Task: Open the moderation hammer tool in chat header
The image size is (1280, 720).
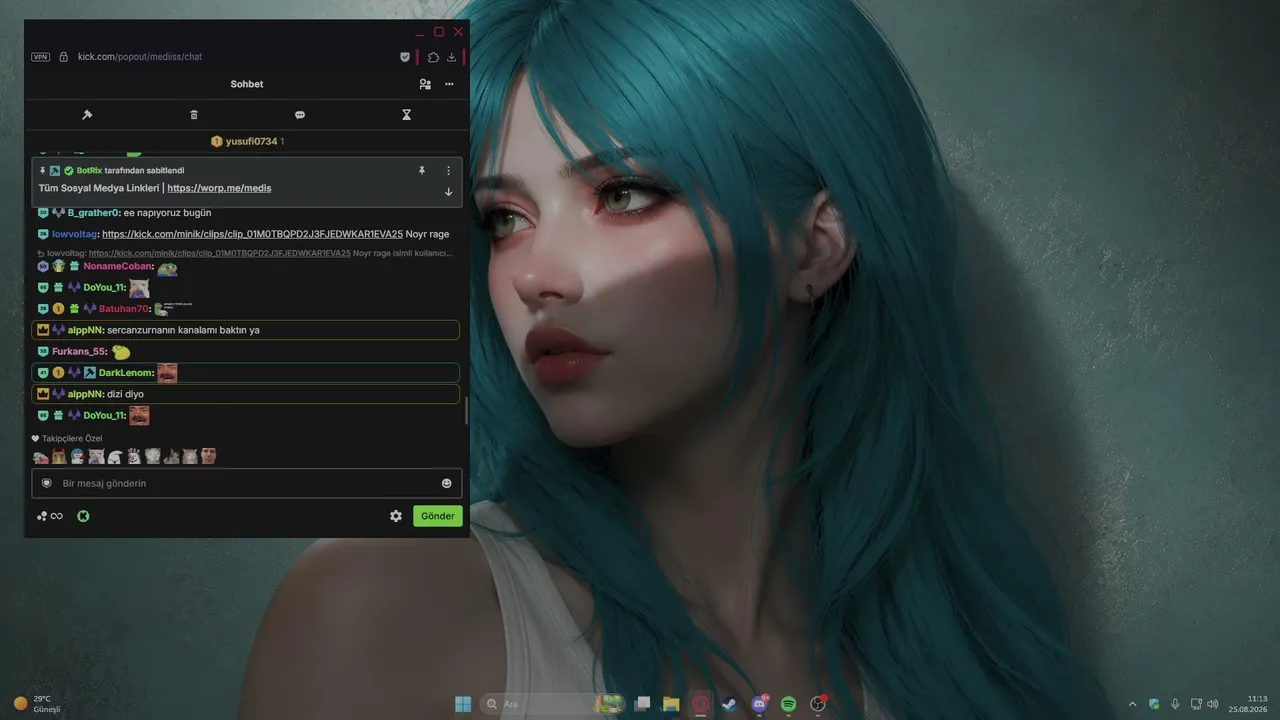Action: coord(87,115)
